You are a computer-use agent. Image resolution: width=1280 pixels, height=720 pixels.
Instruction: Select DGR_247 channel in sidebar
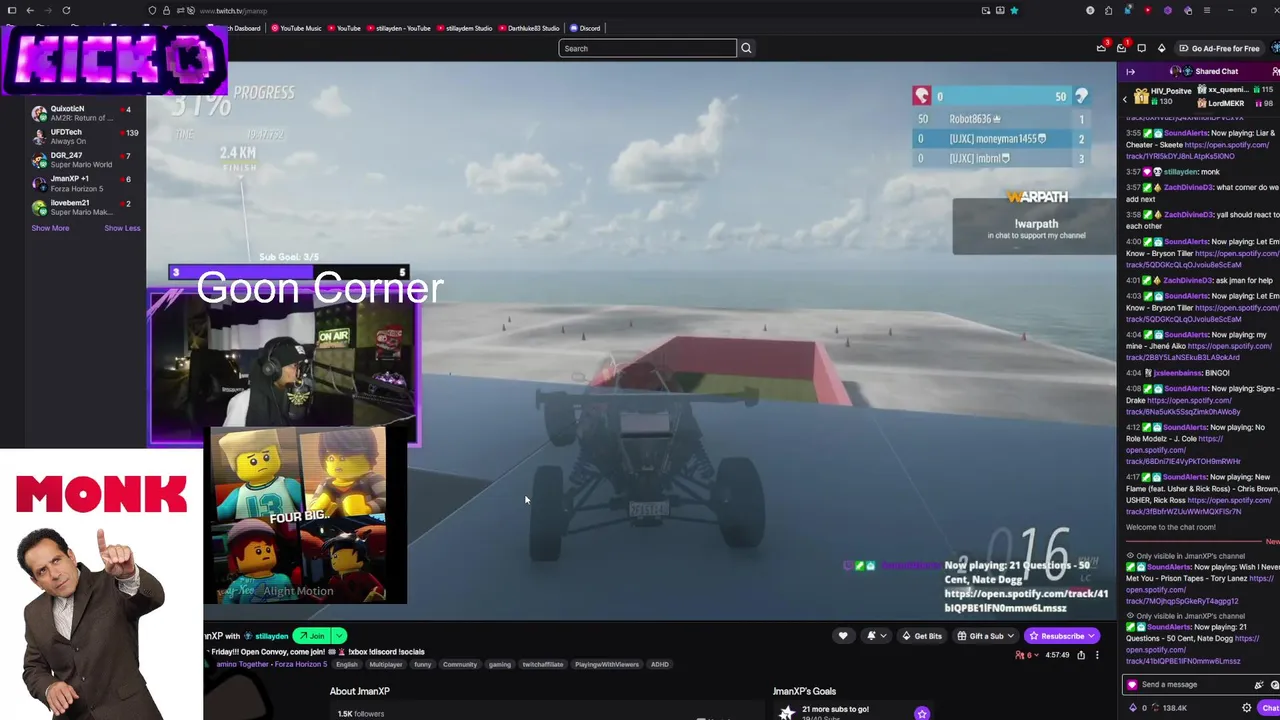pos(85,160)
